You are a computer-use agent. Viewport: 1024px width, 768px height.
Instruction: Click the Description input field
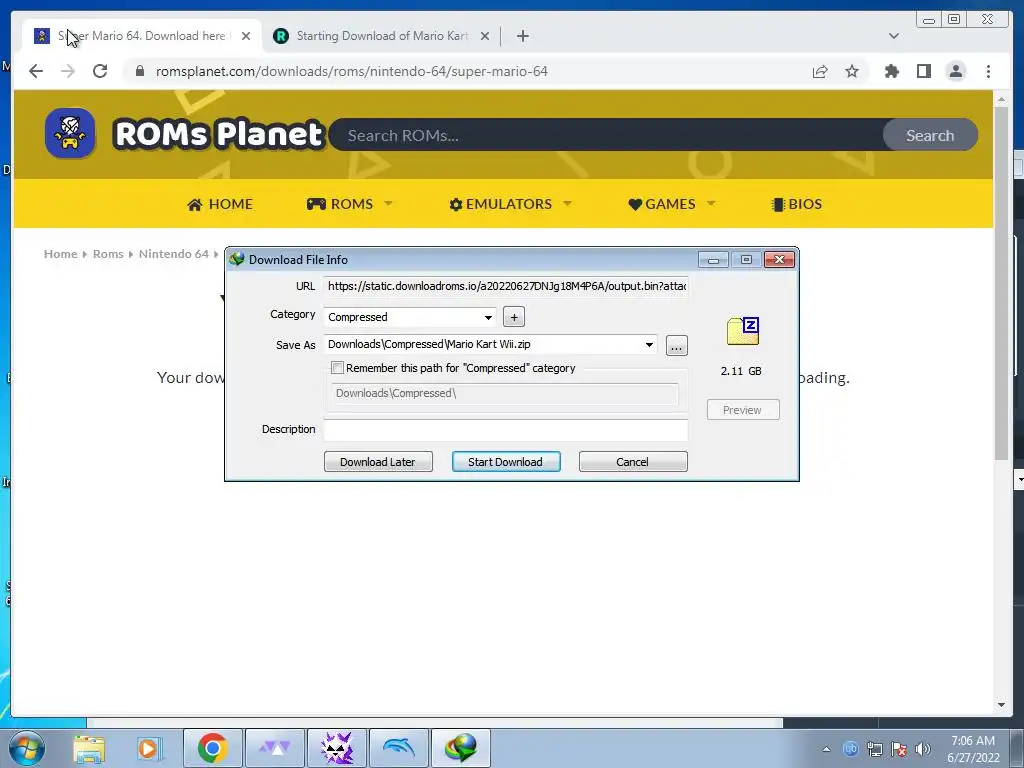click(x=506, y=430)
